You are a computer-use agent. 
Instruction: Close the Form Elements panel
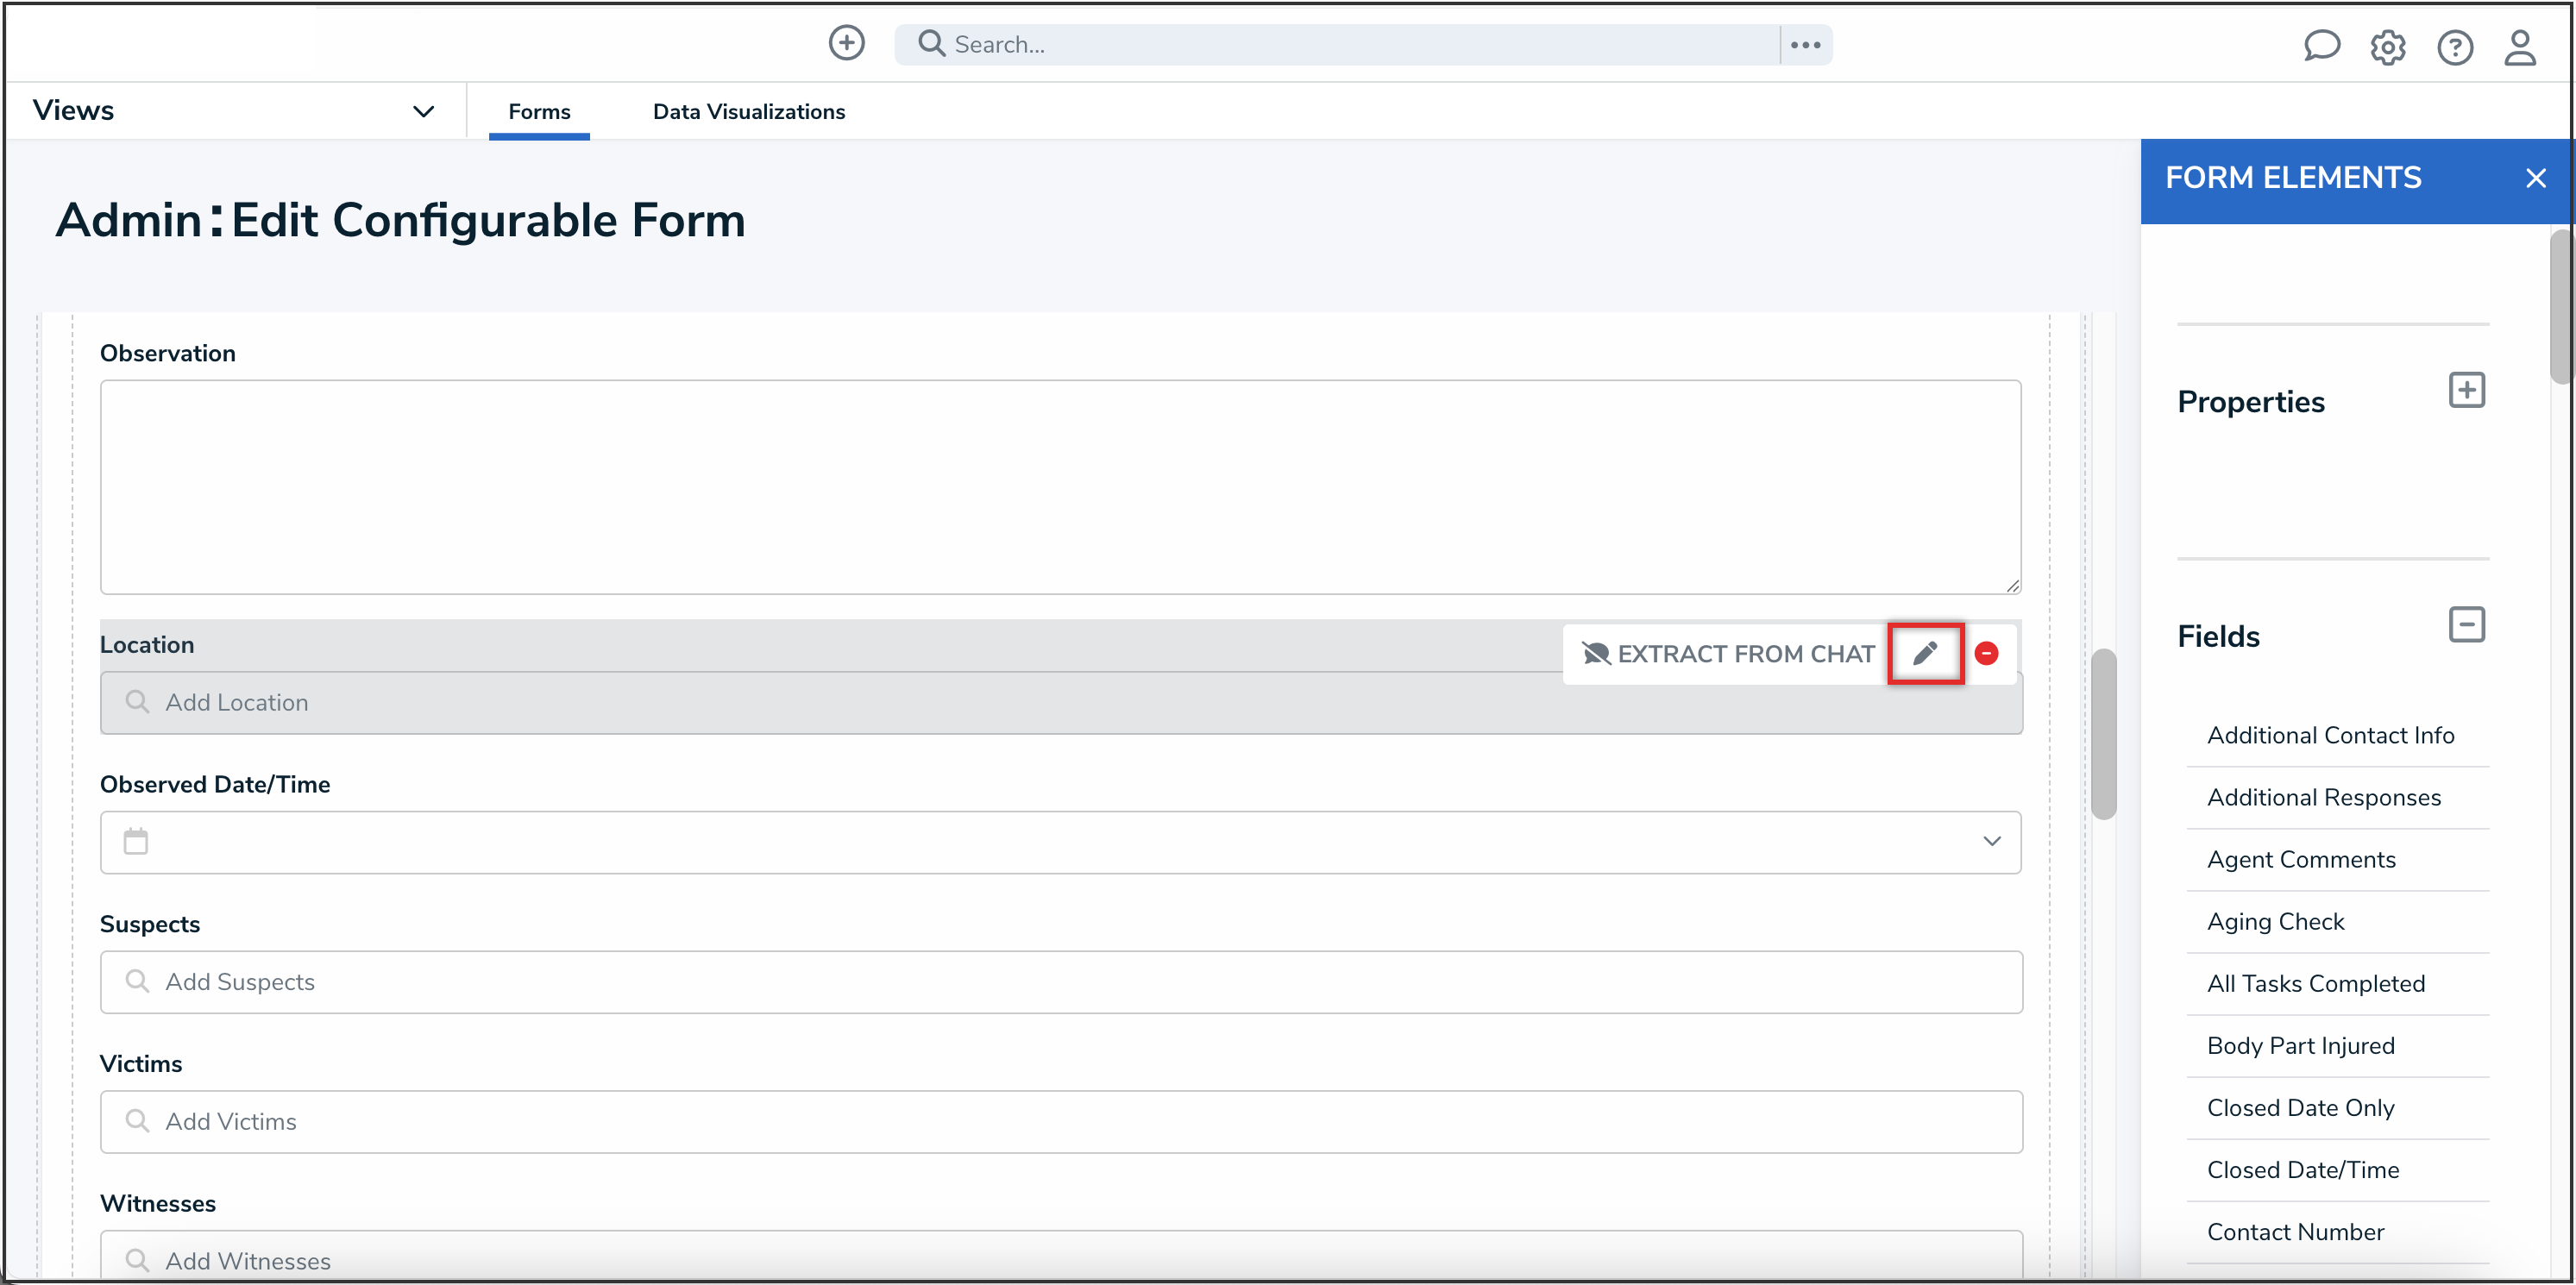pos(2535,178)
